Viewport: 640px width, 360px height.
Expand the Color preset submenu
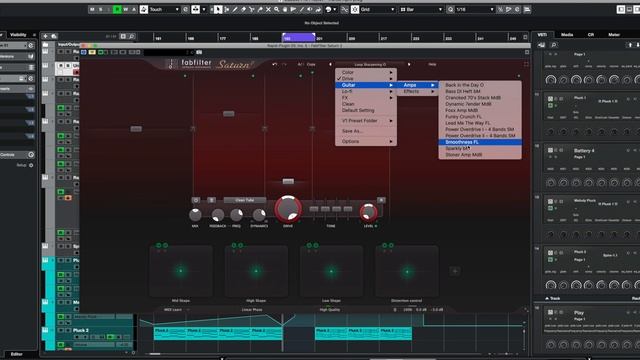click(366, 72)
